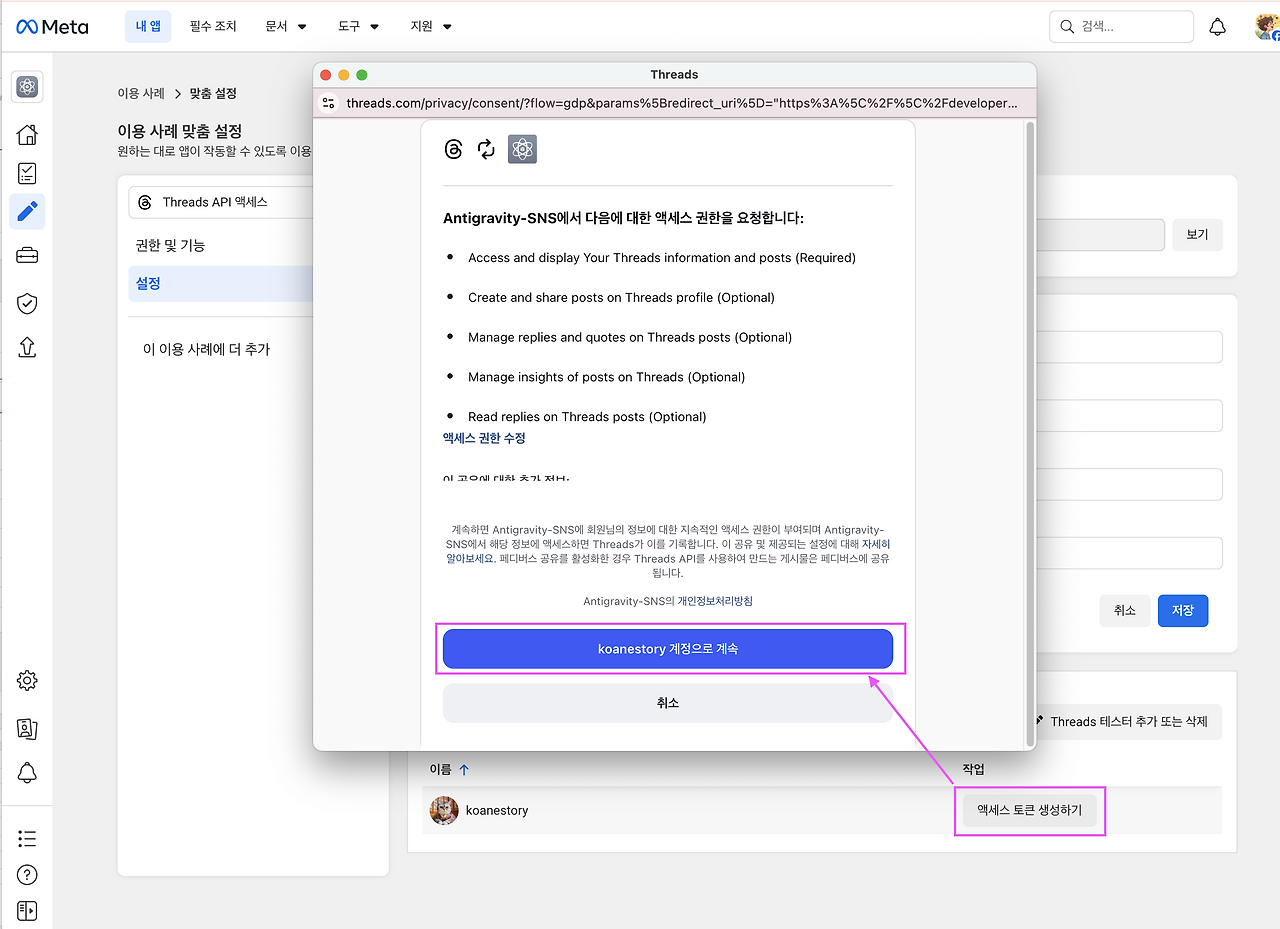The width and height of the screenshot is (1280, 929).
Task: Open the app dashboard home icon in sidebar
Action: pos(27,135)
